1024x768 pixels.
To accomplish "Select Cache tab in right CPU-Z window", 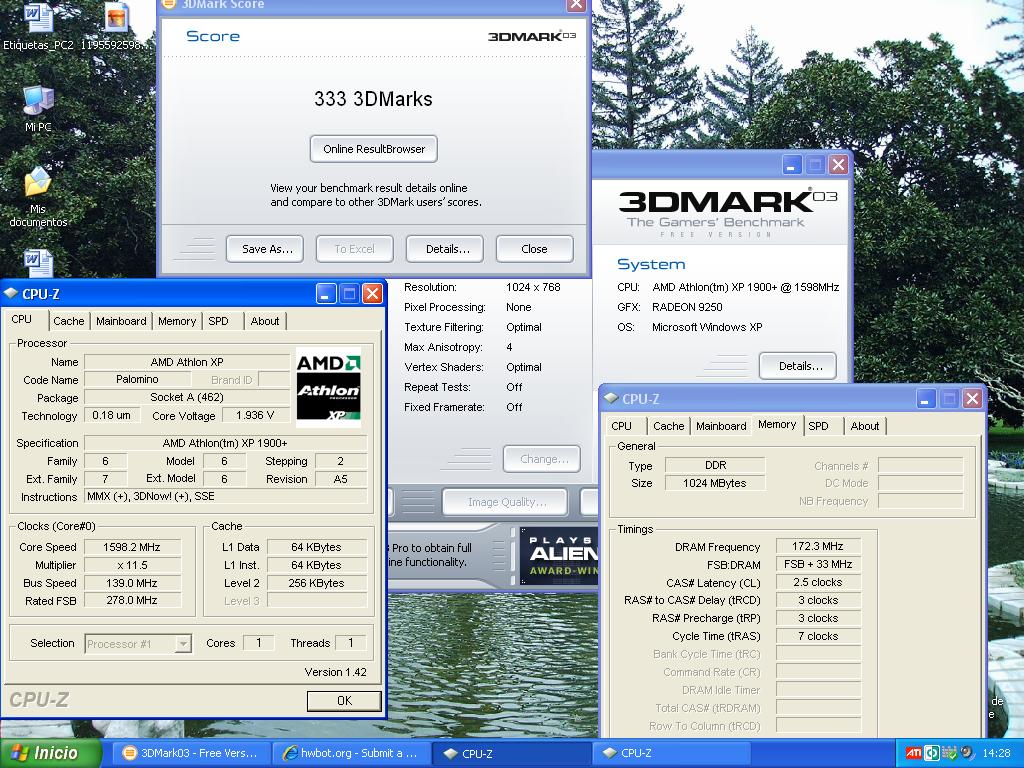I will tap(668, 426).
